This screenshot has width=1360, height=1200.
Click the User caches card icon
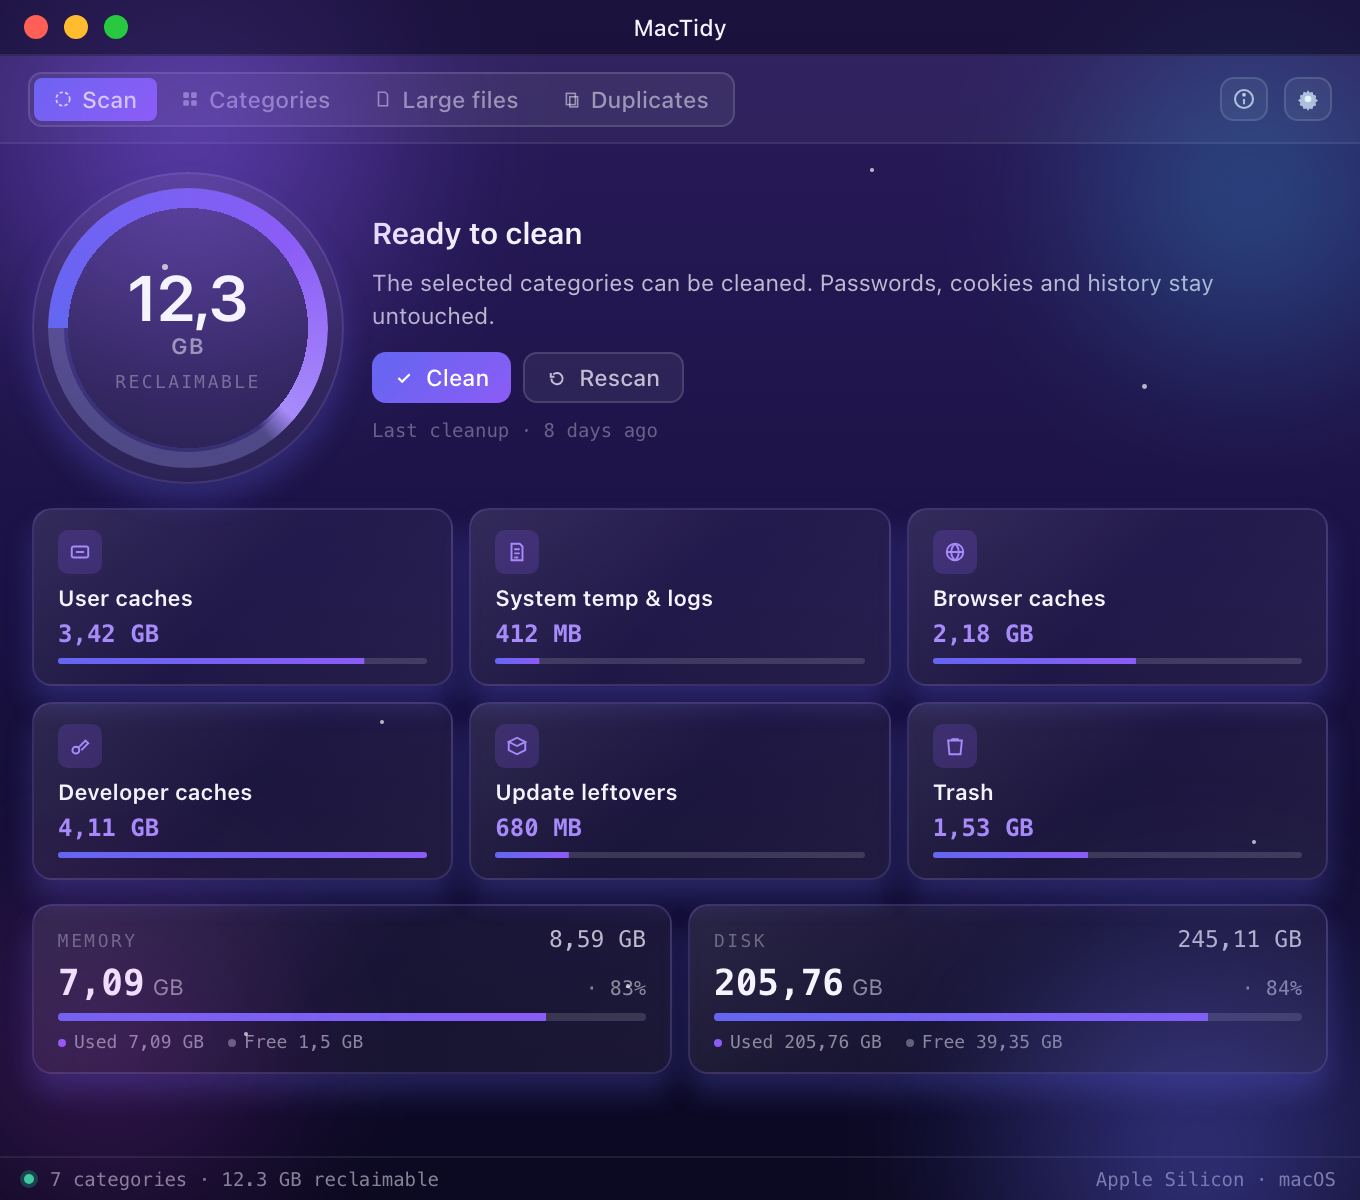tap(80, 552)
